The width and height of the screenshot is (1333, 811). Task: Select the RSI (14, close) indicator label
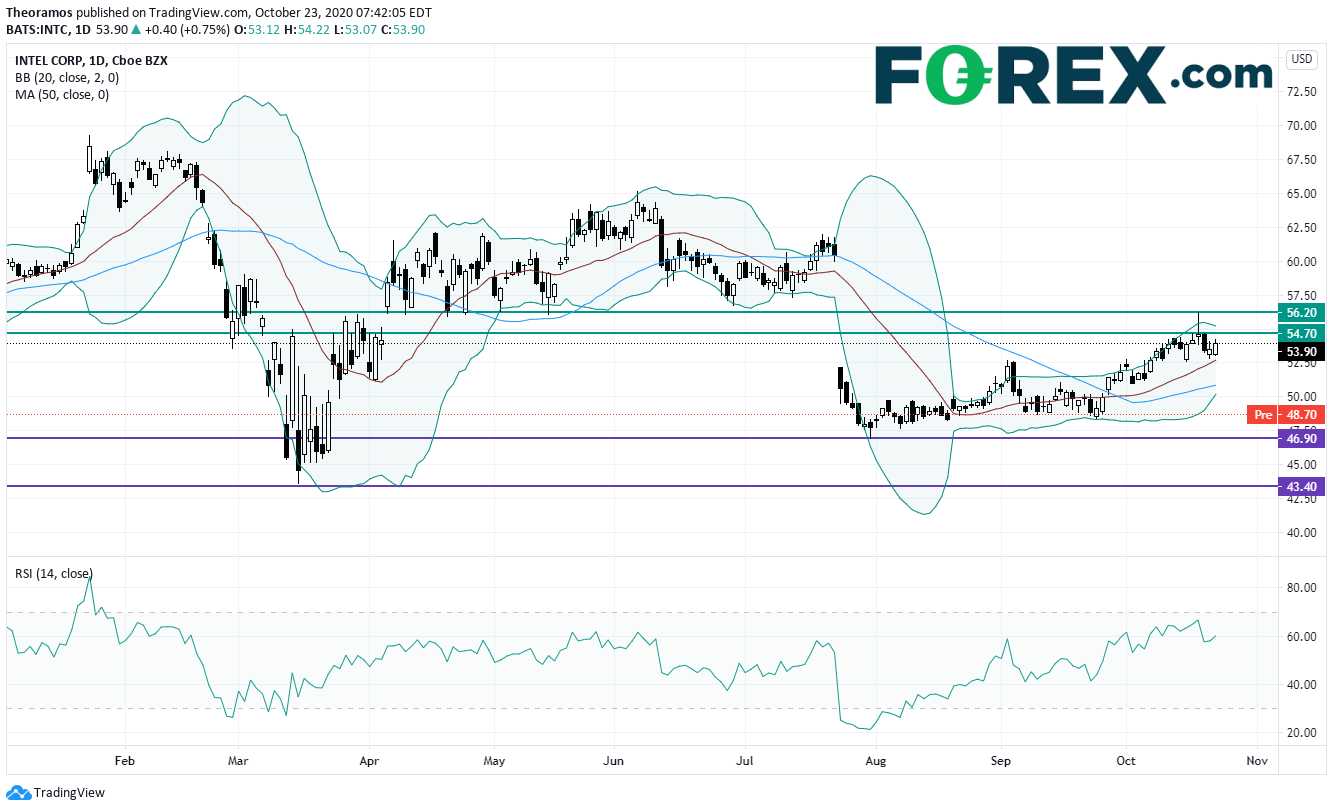click(x=56, y=573)
